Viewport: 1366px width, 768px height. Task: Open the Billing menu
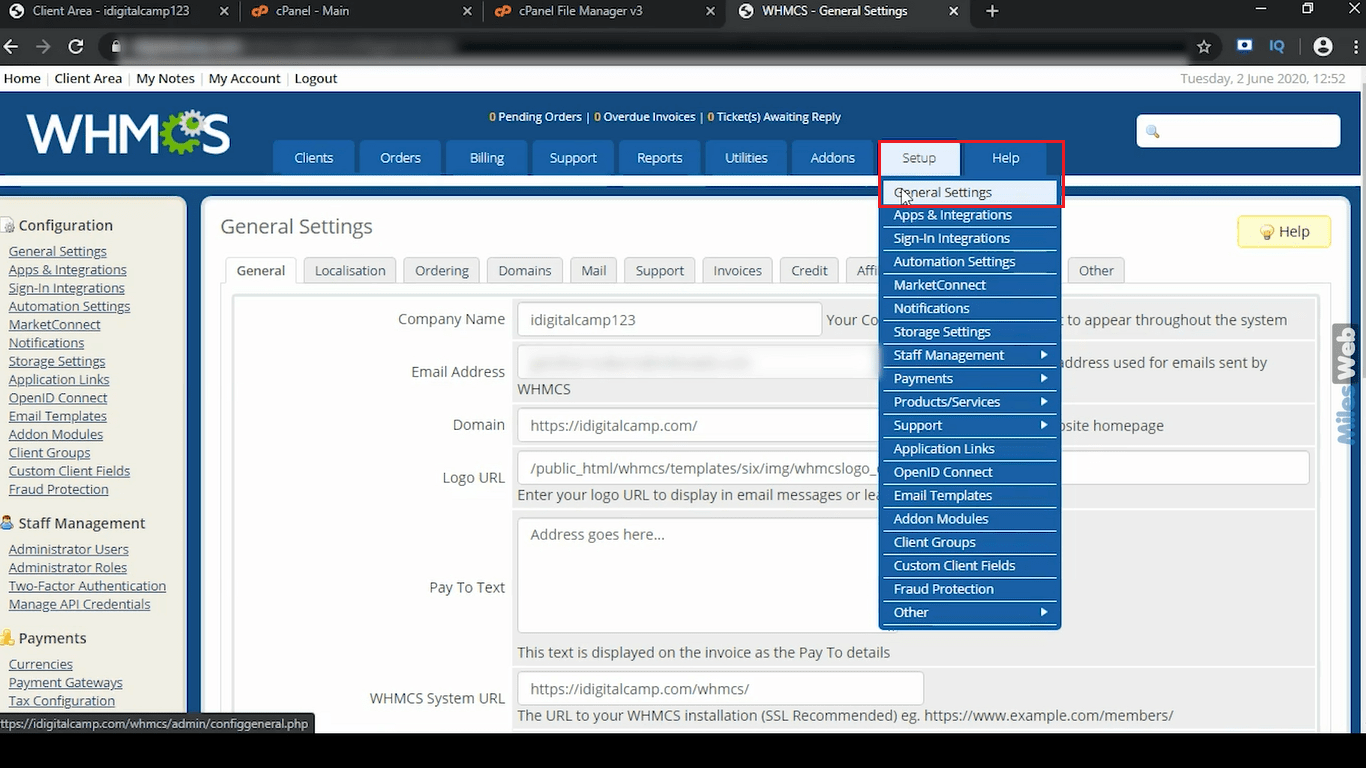487,158
